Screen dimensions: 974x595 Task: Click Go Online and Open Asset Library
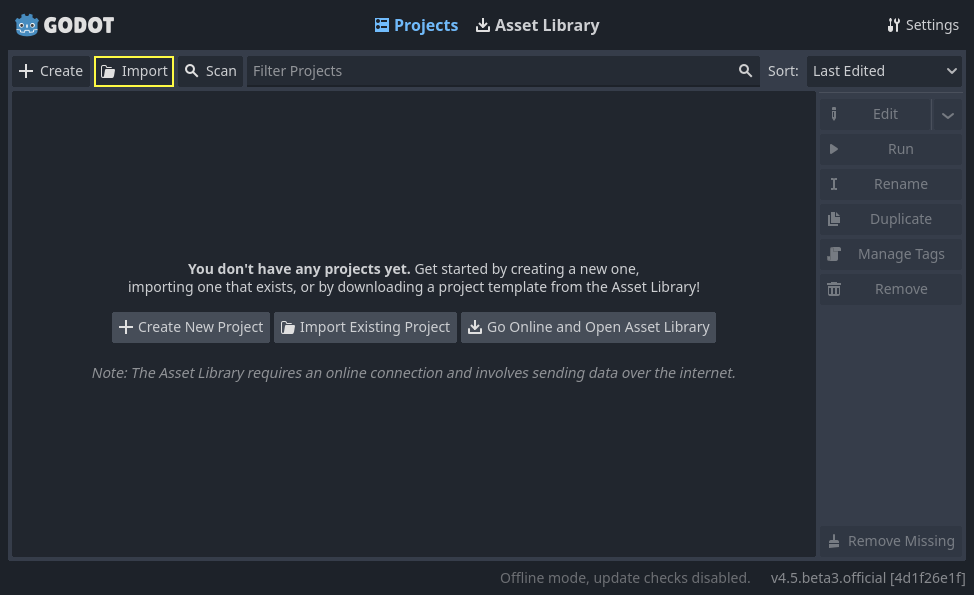[588, 327]
